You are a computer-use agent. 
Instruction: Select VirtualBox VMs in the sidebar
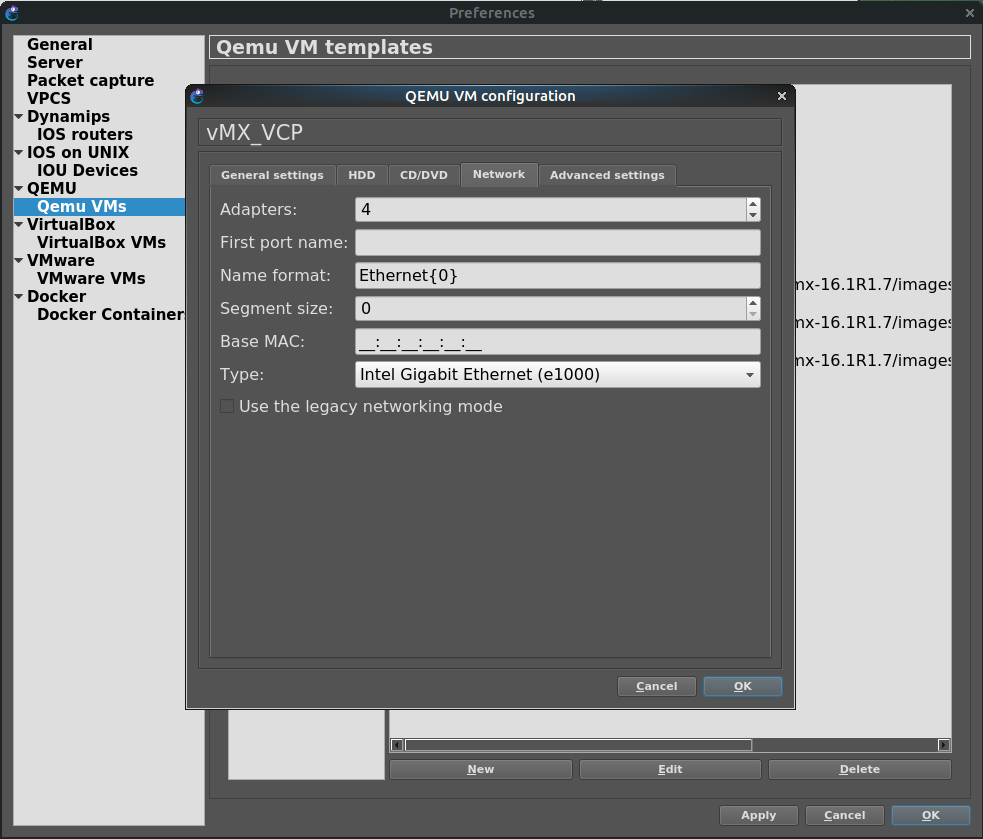click(101, 243)
